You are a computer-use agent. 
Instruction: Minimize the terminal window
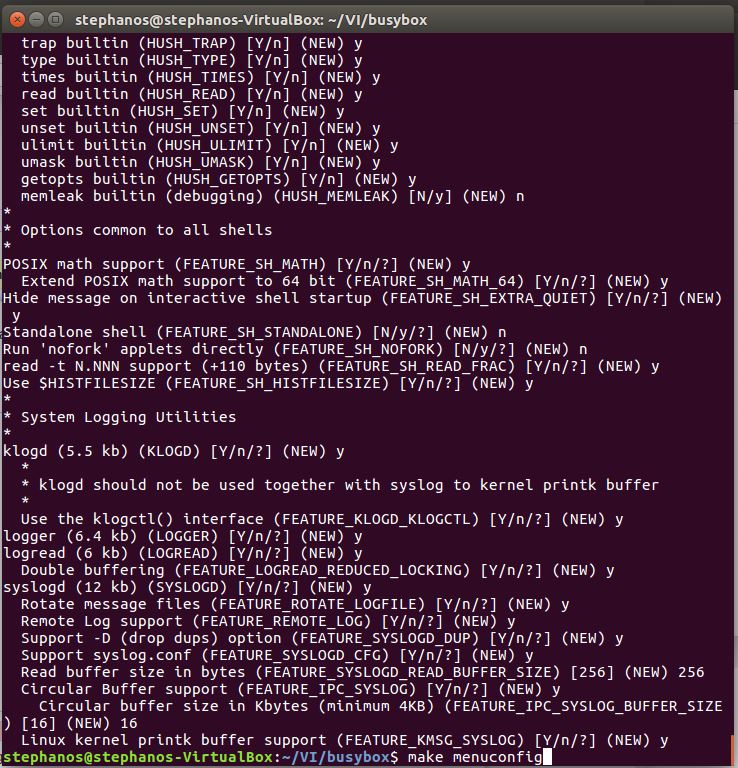pos(35,18)
